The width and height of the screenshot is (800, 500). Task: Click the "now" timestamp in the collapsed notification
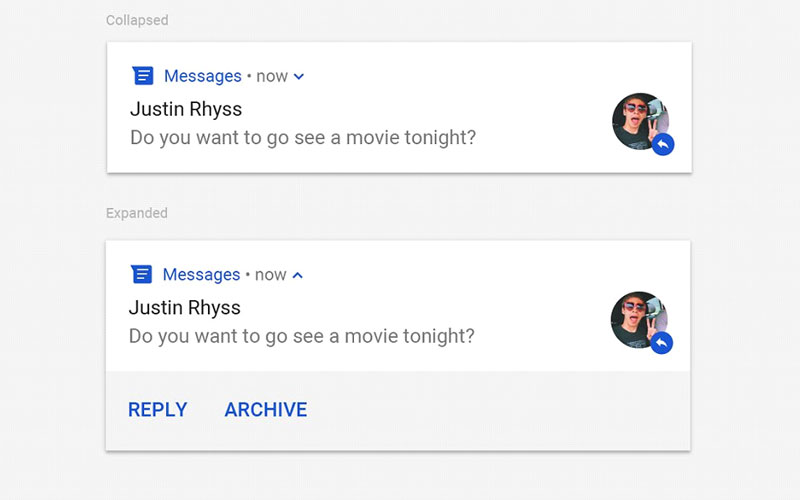(272, 76)
